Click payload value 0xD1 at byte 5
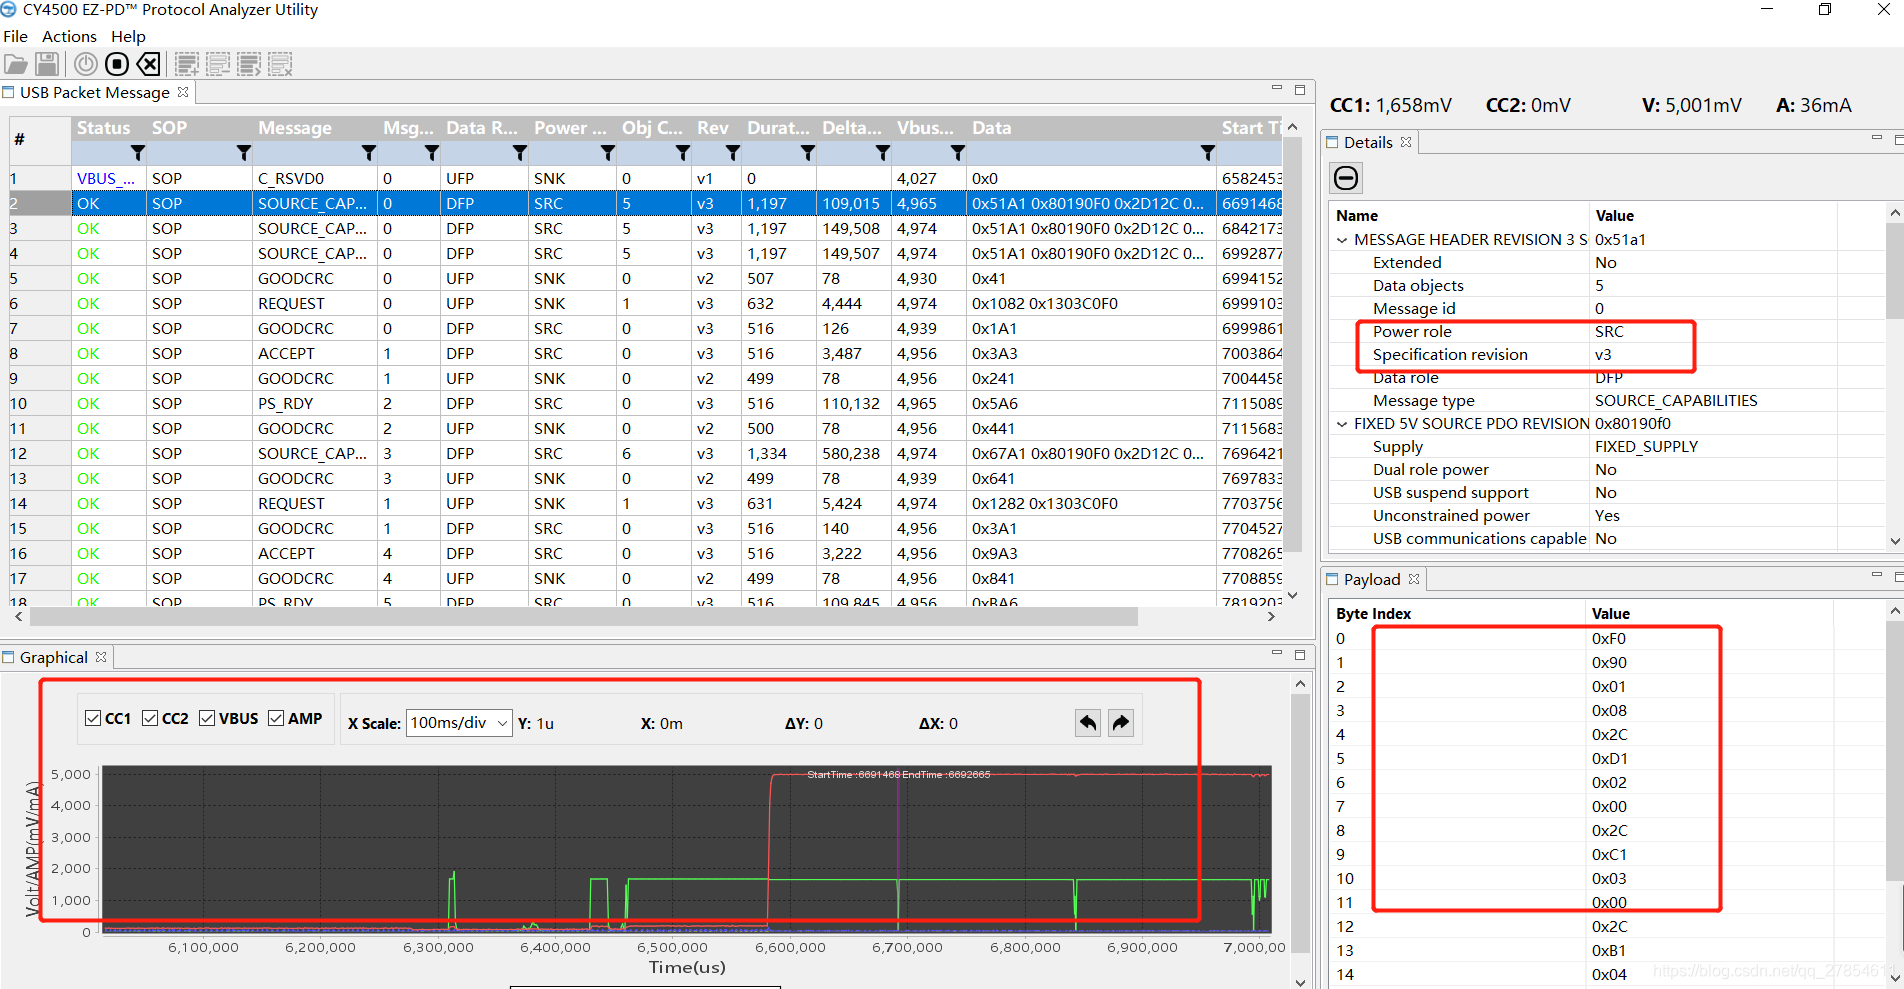Screen dimensions: 1904x989 (1609, 759)
